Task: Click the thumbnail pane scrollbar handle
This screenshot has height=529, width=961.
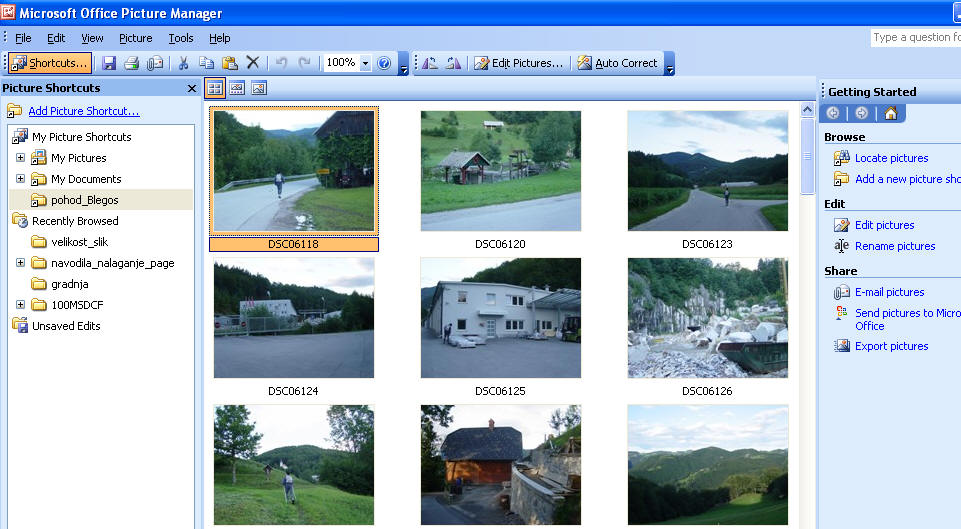Action: pyautogui.click(x=808, y=156)
